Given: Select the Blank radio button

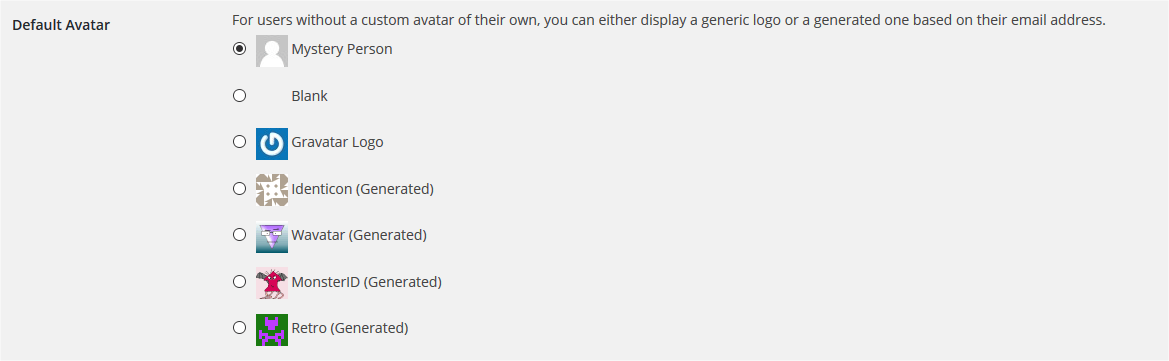Looking at the screenshot, I should click(x=239, y=95).
